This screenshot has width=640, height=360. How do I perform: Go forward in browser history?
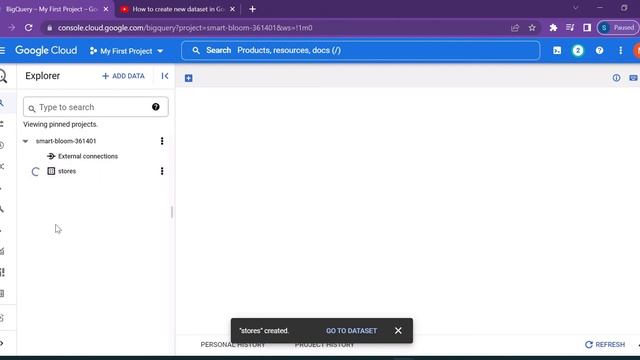(x=11, y=28)
